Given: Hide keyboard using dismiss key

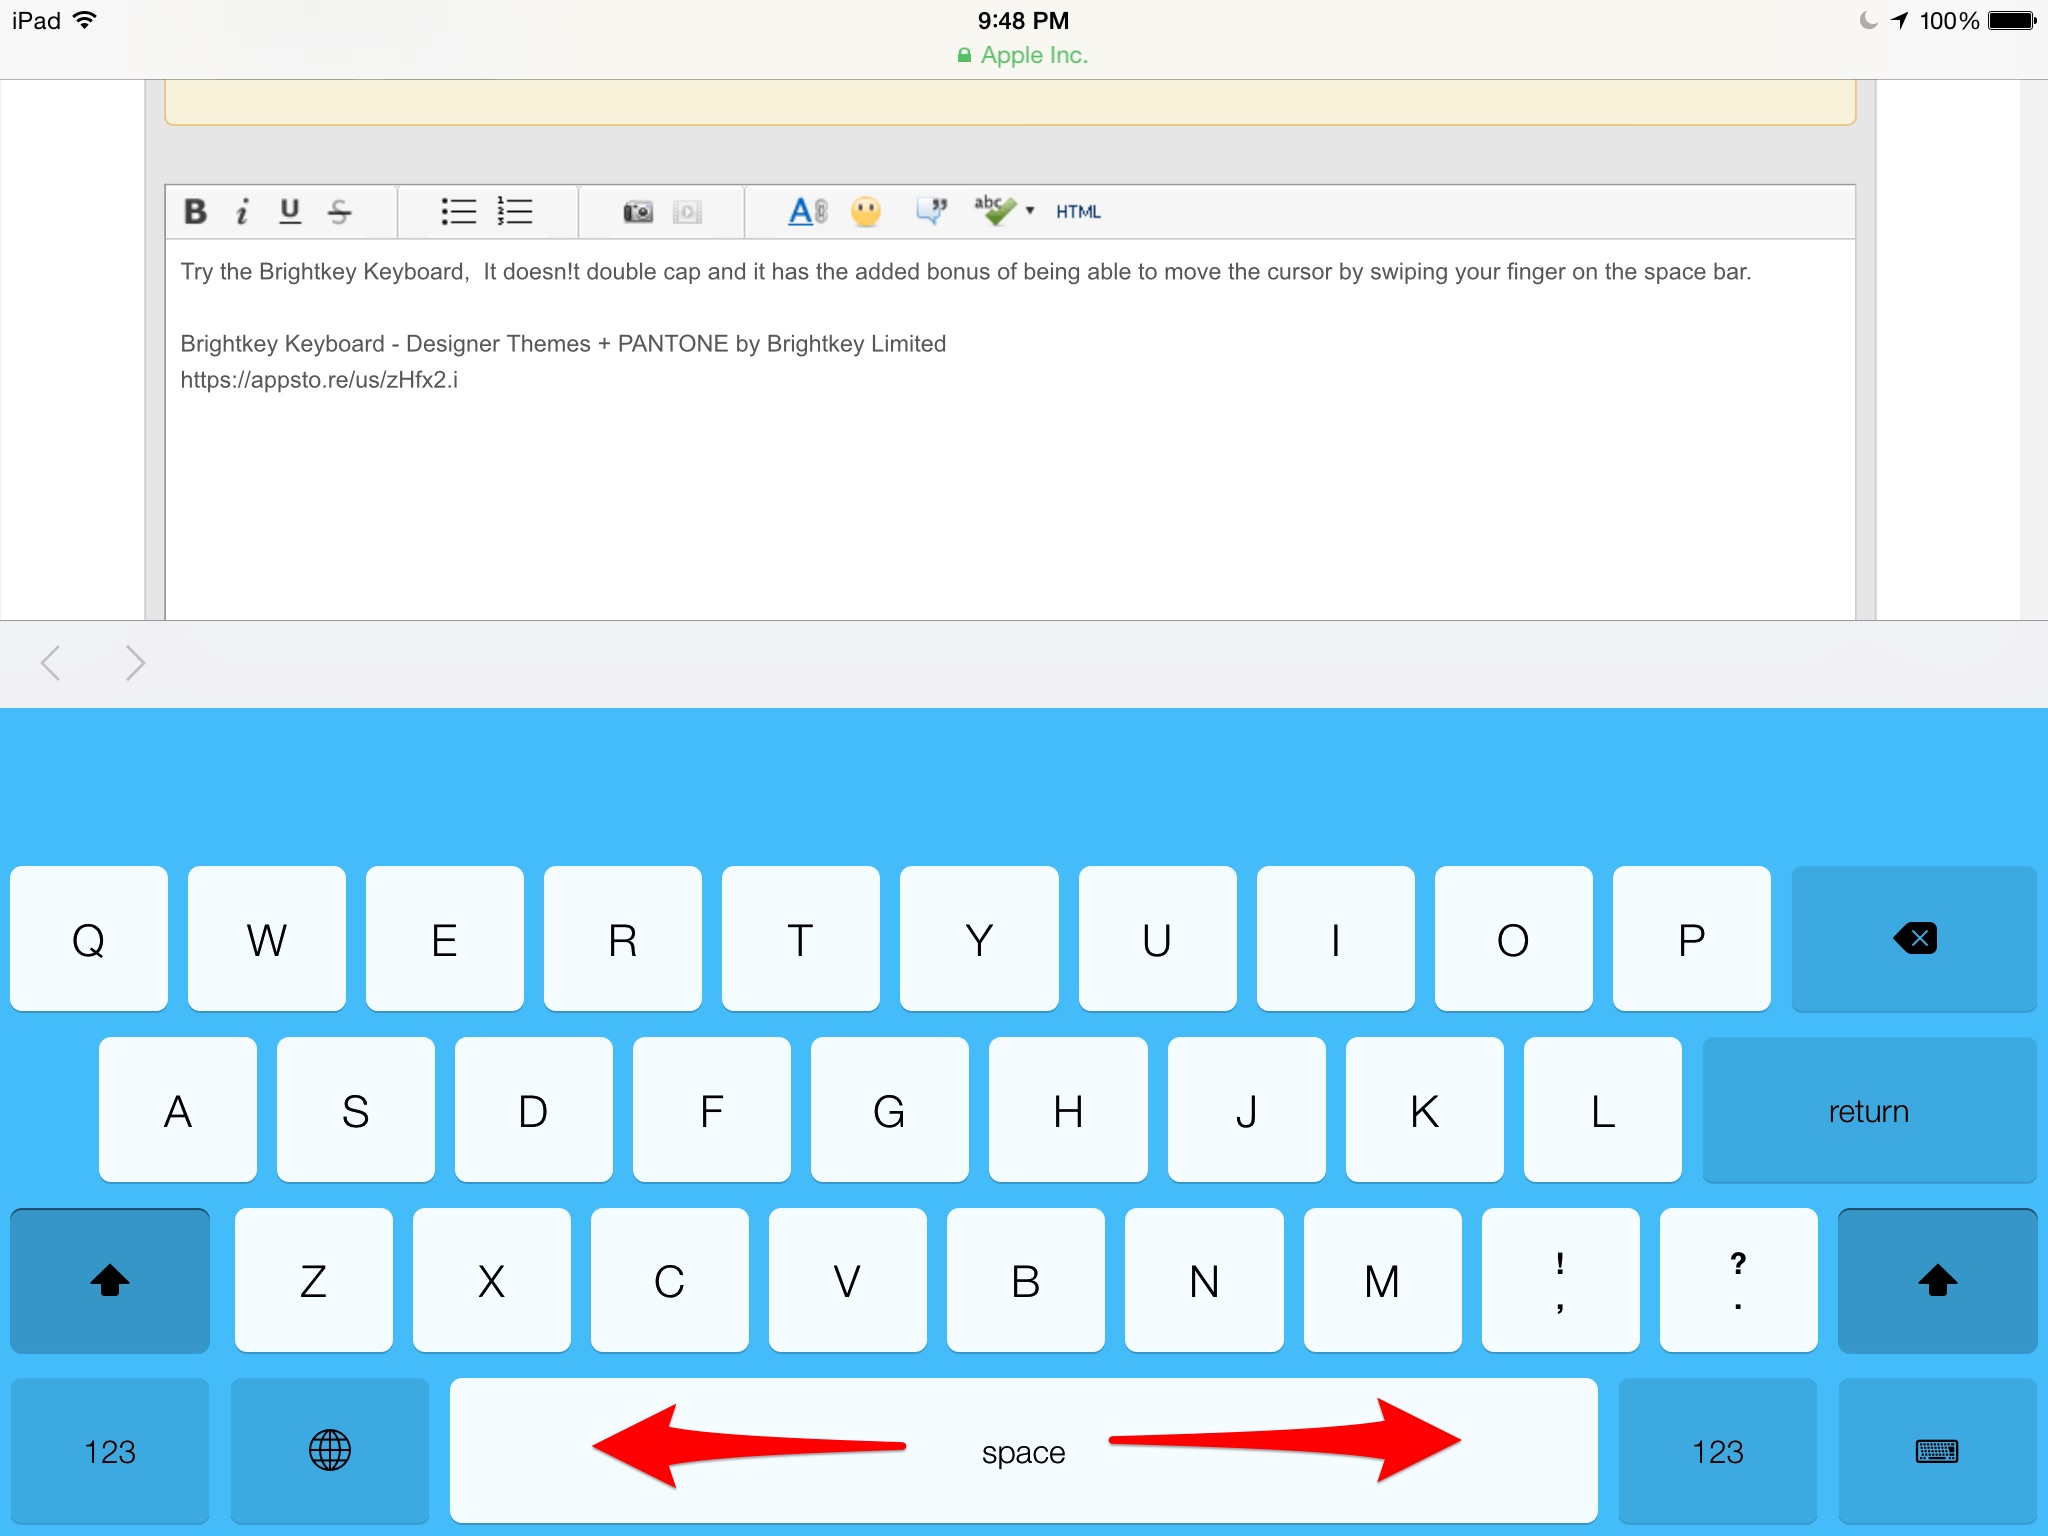Looking at the screenshot, I should [x=1937, y=1450].
